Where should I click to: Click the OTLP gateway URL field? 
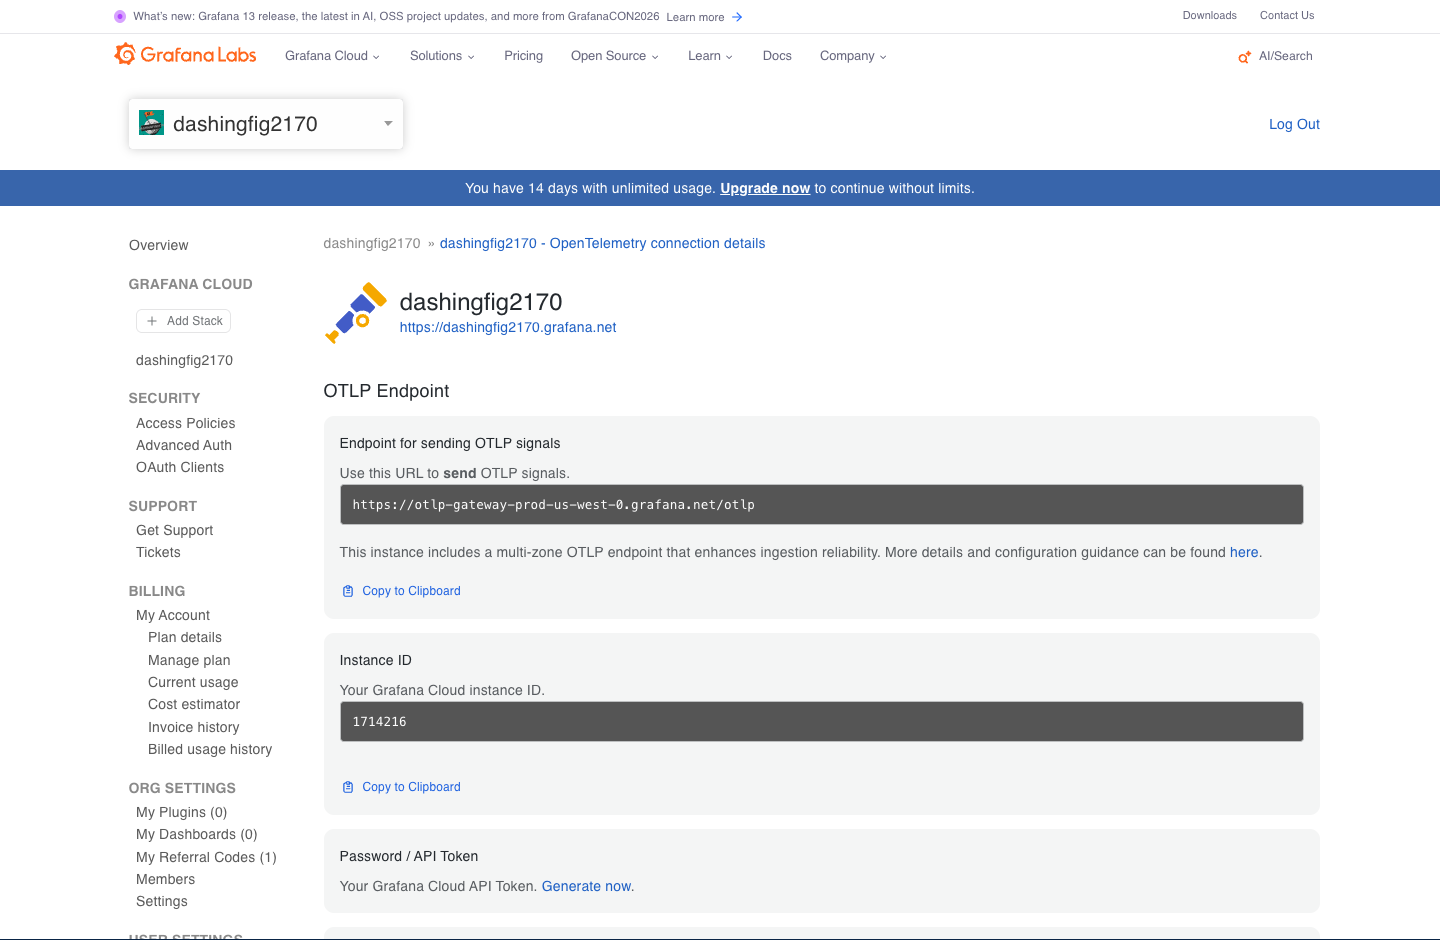[822, 504]
